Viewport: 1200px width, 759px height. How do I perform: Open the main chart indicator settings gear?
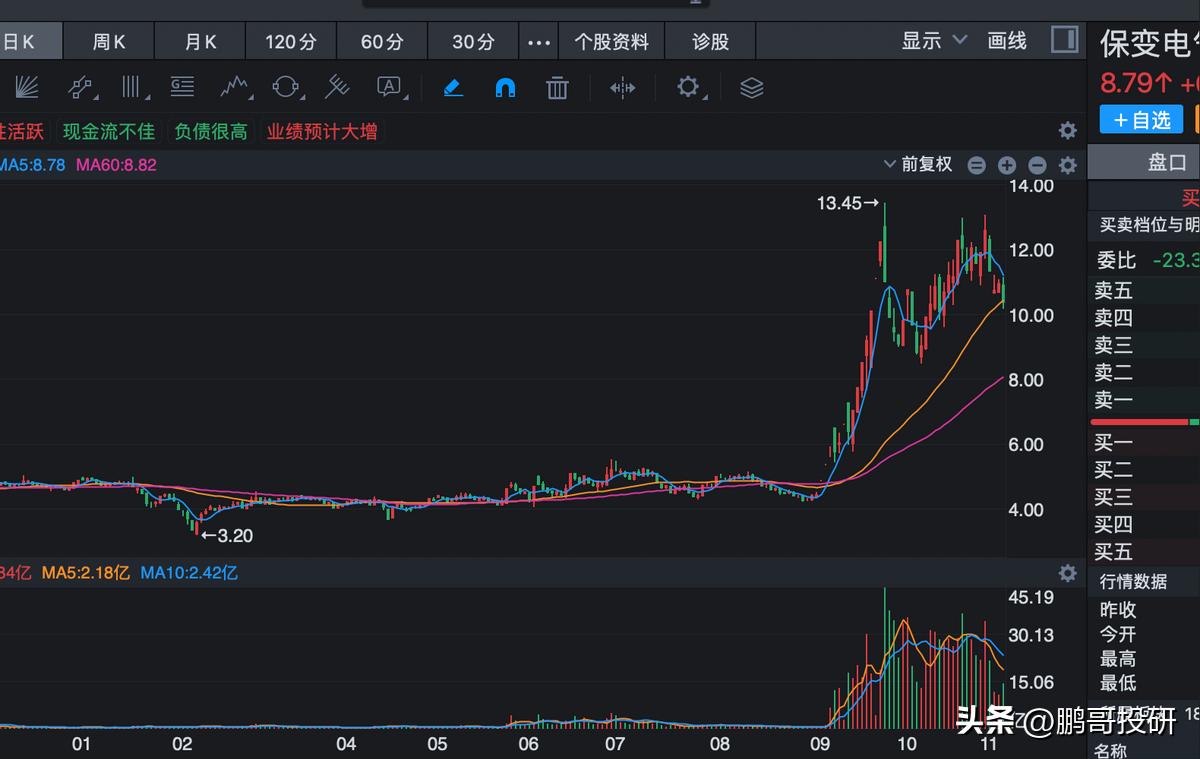pyautogui.click(x=1067, y=164)
